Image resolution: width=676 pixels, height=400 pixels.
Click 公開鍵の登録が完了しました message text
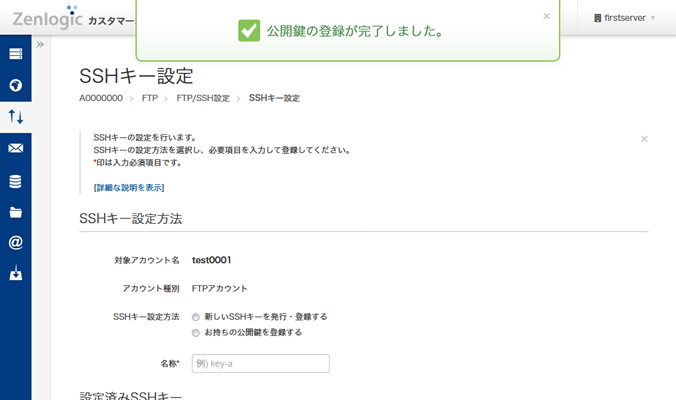355,31
